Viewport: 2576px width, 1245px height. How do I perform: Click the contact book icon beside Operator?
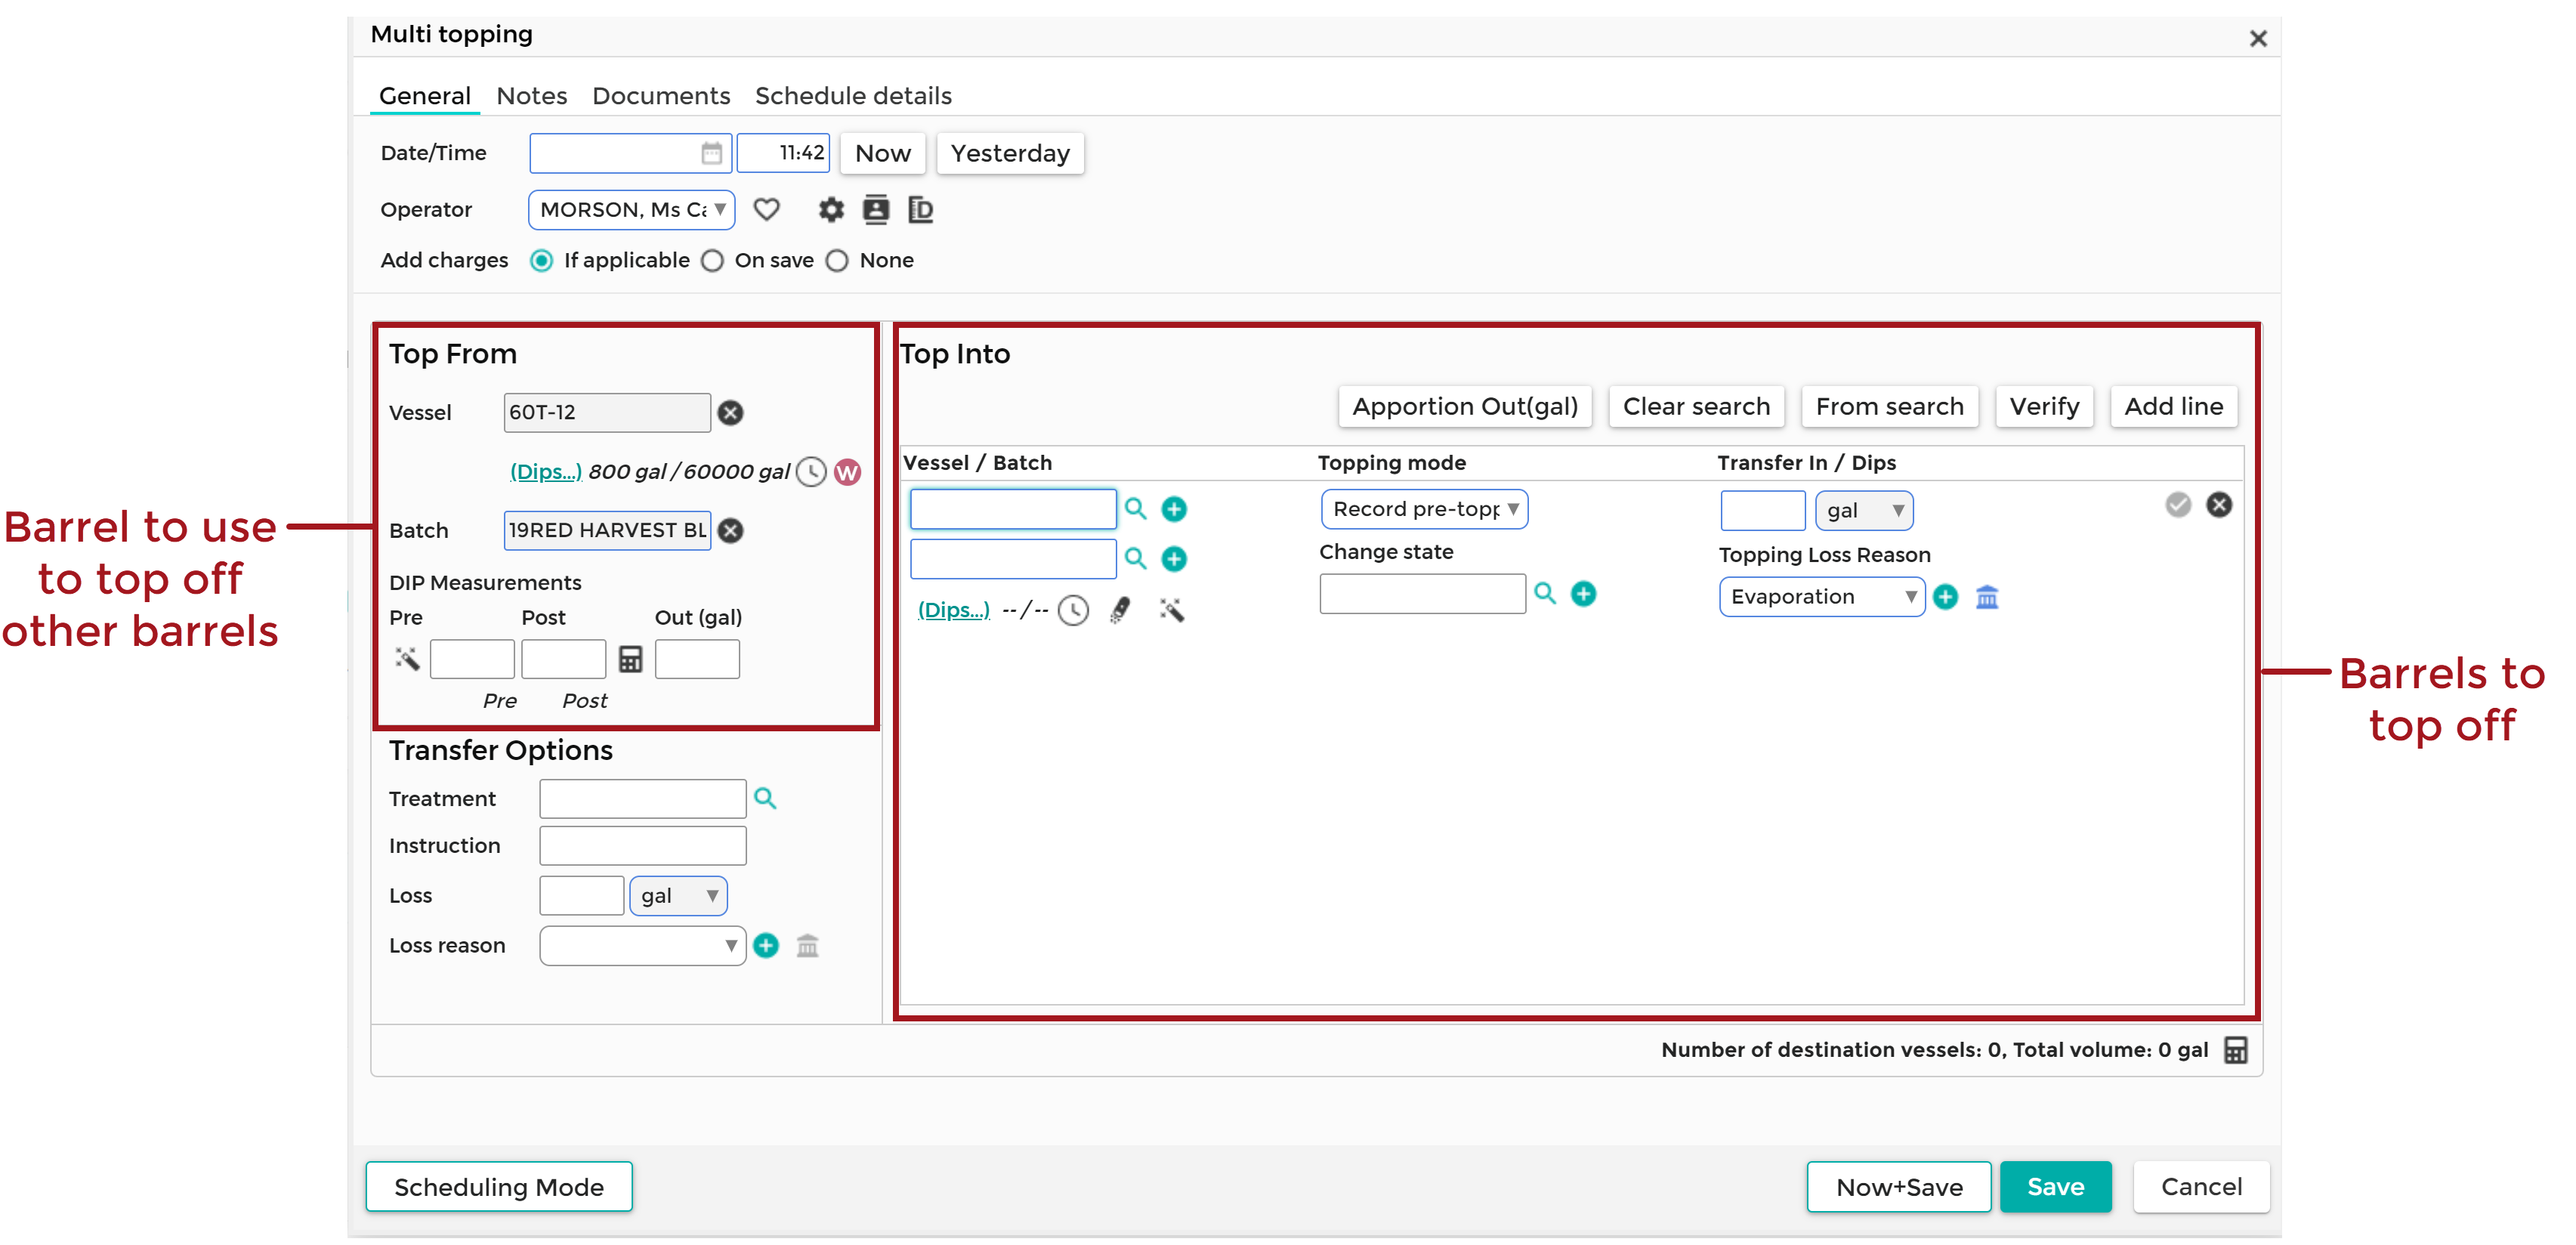876,209
